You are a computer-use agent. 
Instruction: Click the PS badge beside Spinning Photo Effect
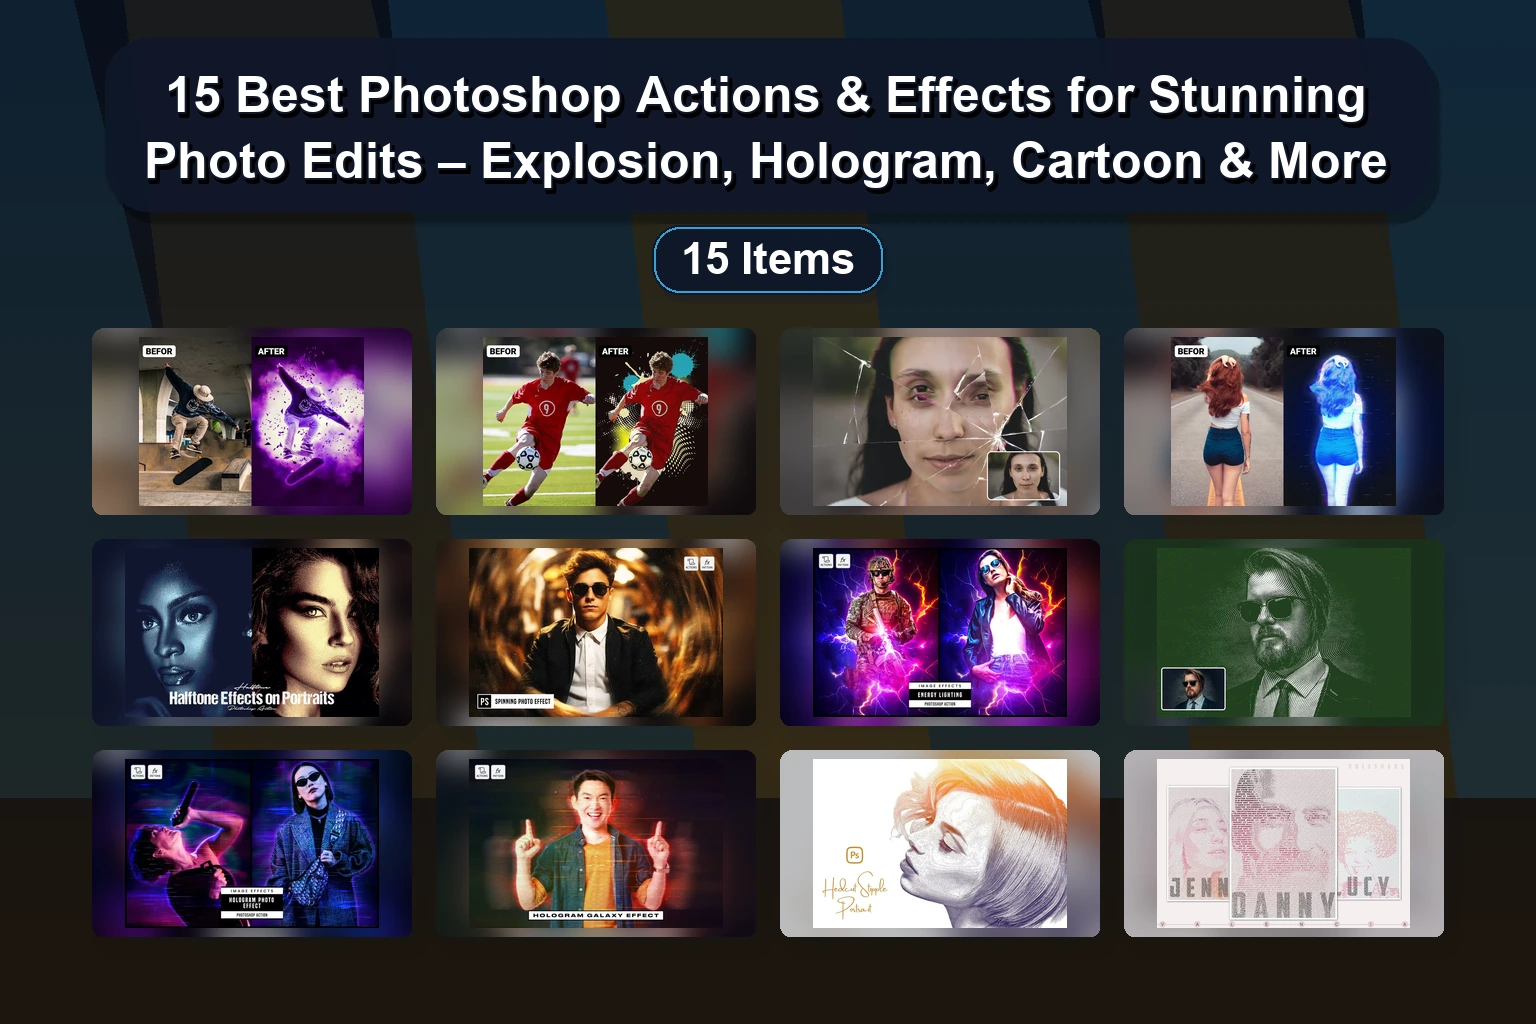pos(484,702)
